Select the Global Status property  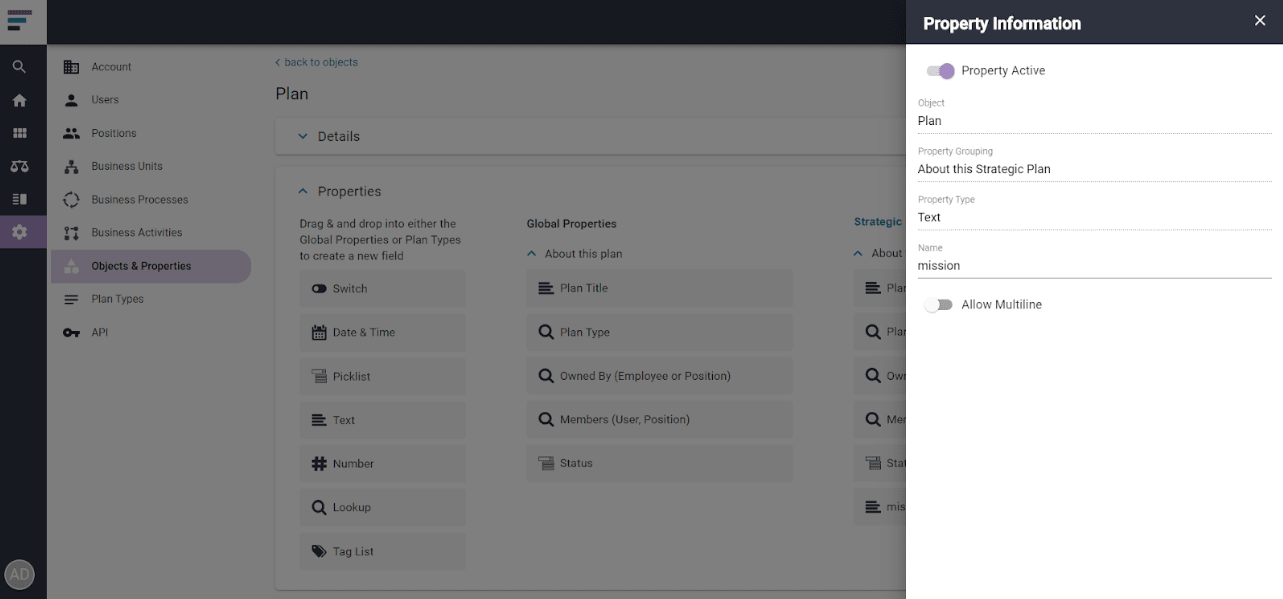(659, 463)
